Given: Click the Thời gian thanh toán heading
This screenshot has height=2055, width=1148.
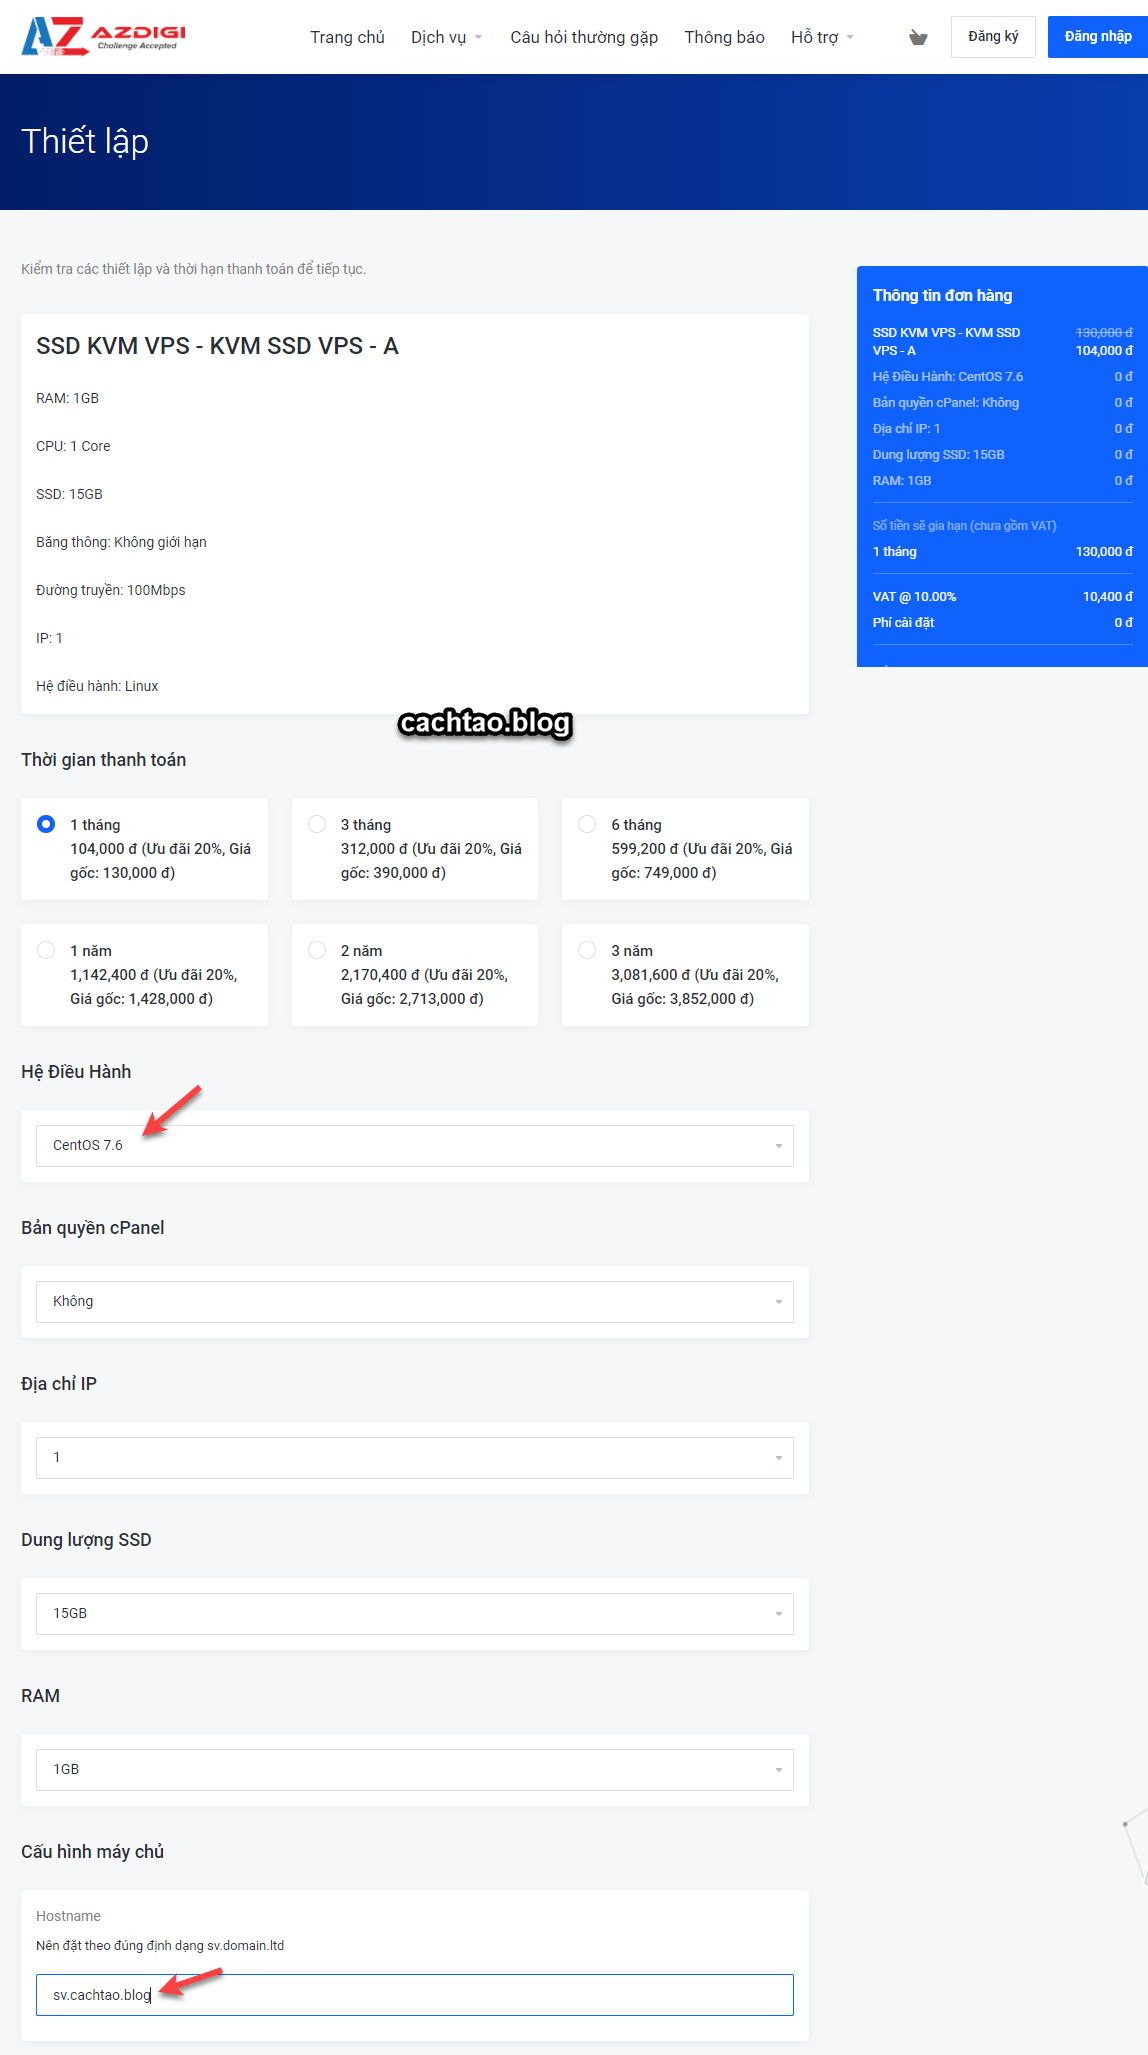Looking at the screenshot, I should pyautogui.click(x=103, y=760).
